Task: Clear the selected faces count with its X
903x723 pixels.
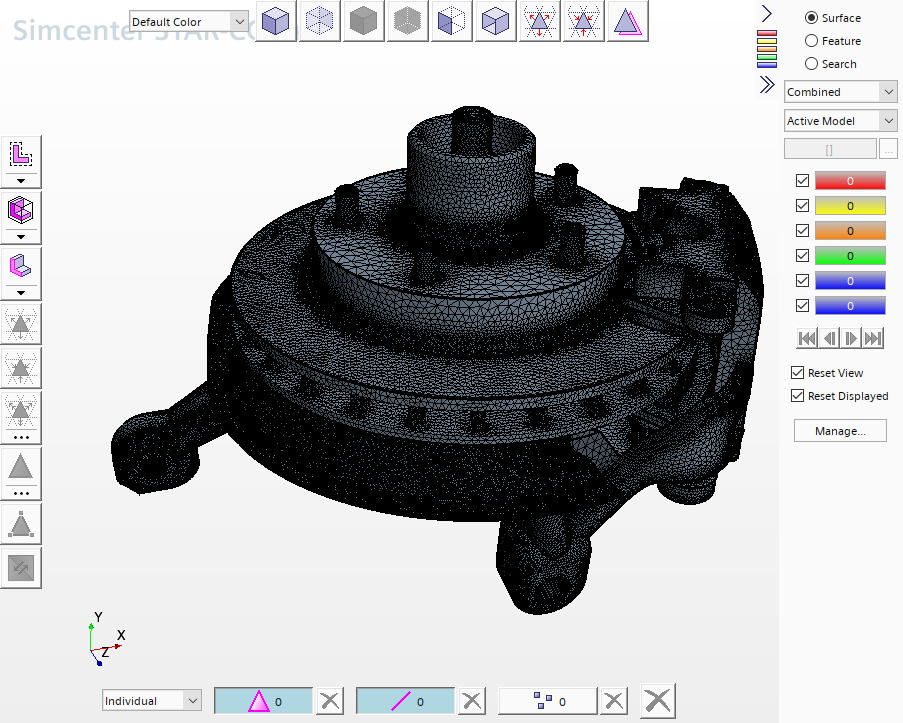Action: [330, 701]
